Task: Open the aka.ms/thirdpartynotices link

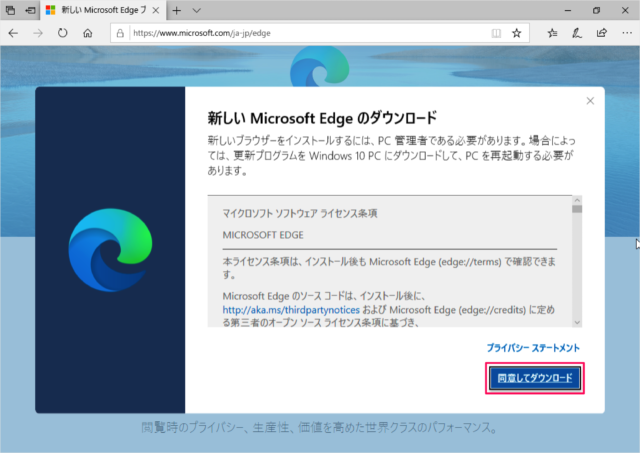Action: 291,310
